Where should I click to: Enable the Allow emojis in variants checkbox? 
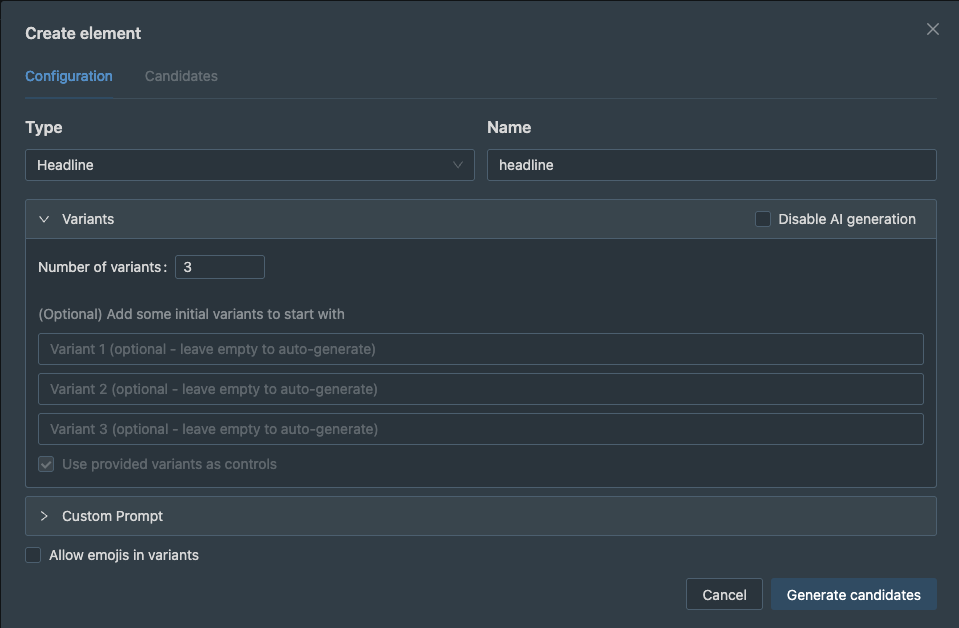(34, 555)
